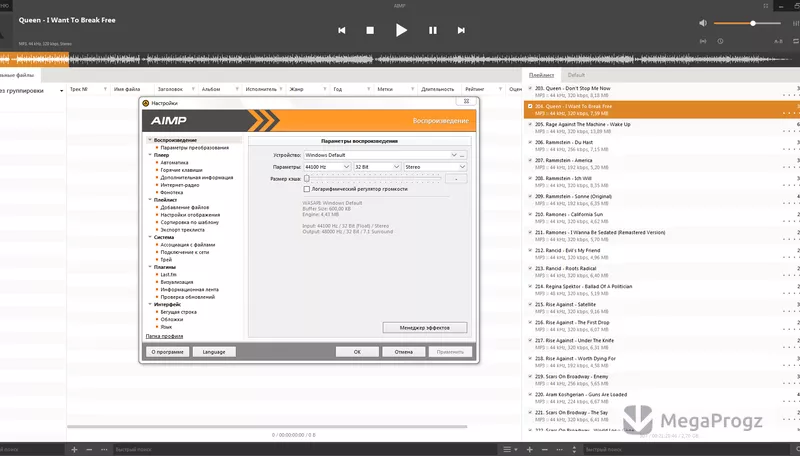
Task: Click the icon left of the clock icon
Action: pyautogui.click(x=703, y=41)
